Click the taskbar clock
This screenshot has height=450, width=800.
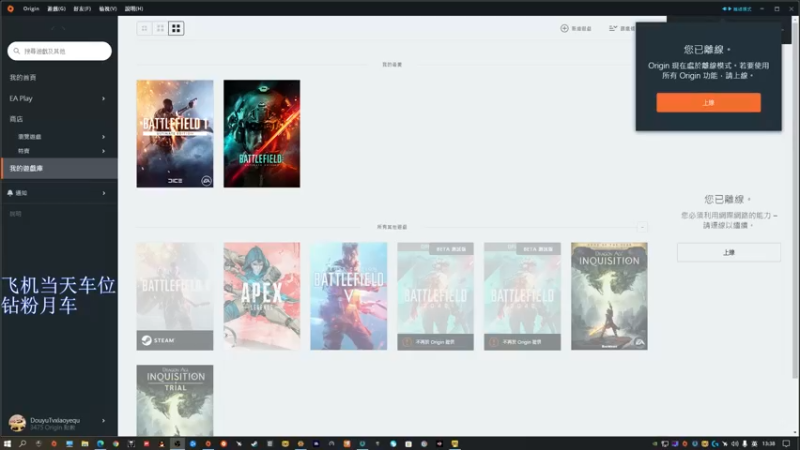(x=769, y=444)
